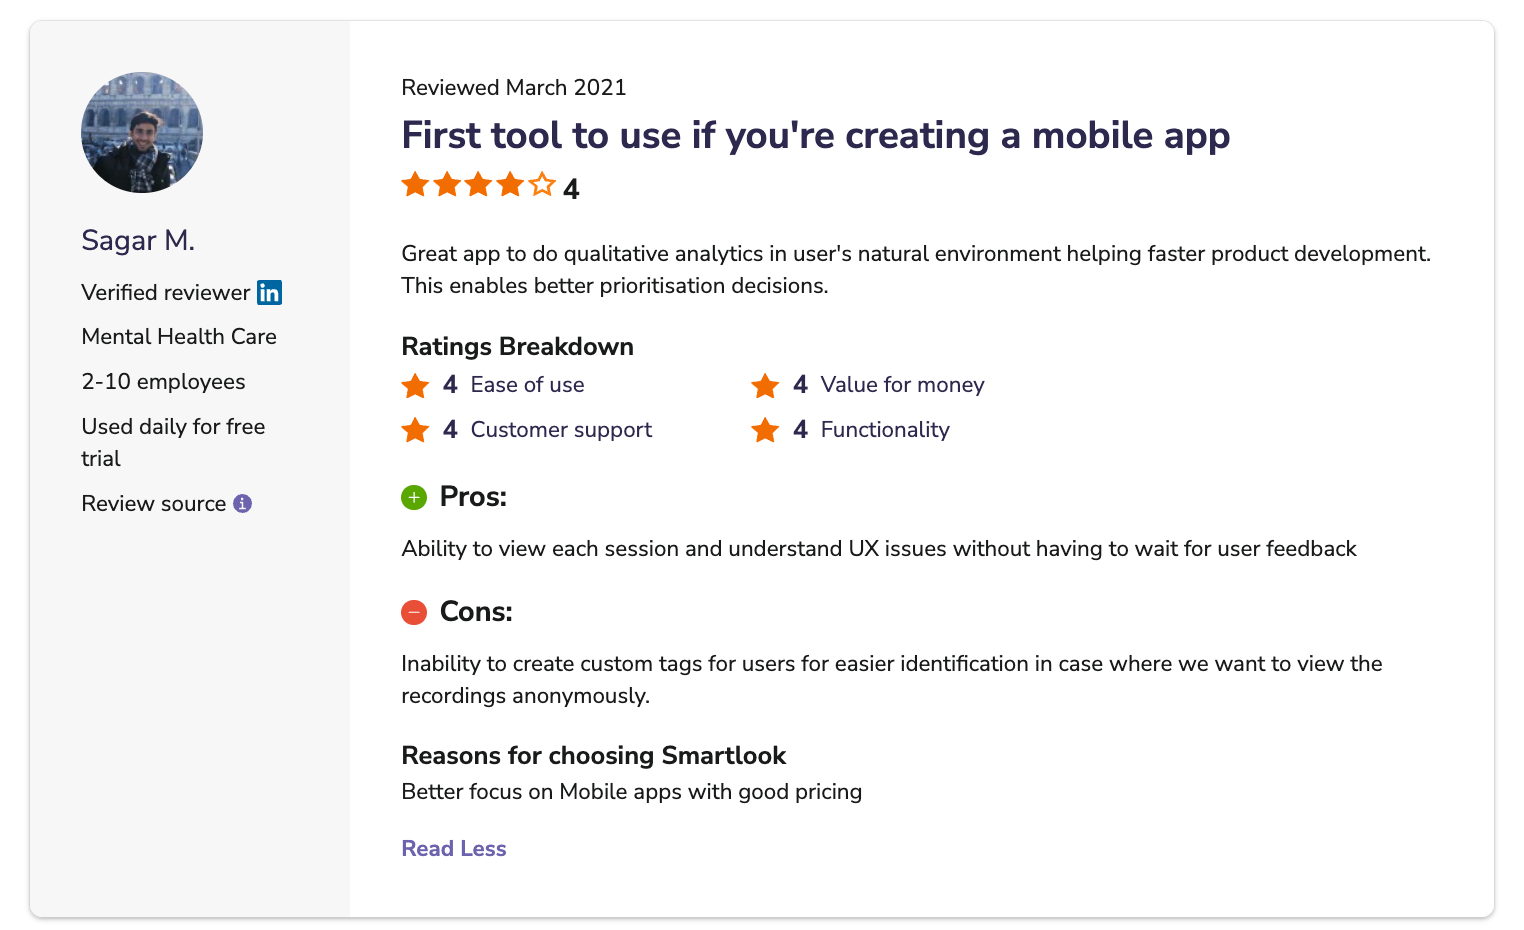The height and width of the screenshot is (930, 1524).
Task: Click the reviewer name Sagar M.
Action: 138,240
